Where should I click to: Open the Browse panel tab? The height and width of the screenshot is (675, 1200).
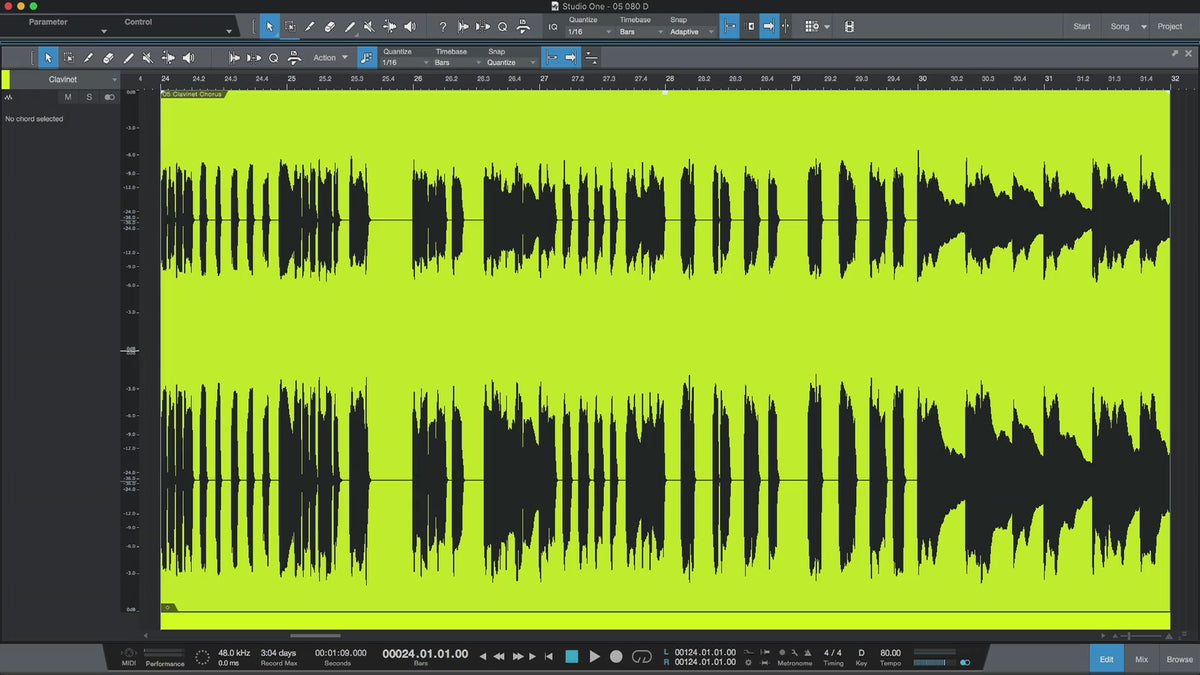(1179, 659)
